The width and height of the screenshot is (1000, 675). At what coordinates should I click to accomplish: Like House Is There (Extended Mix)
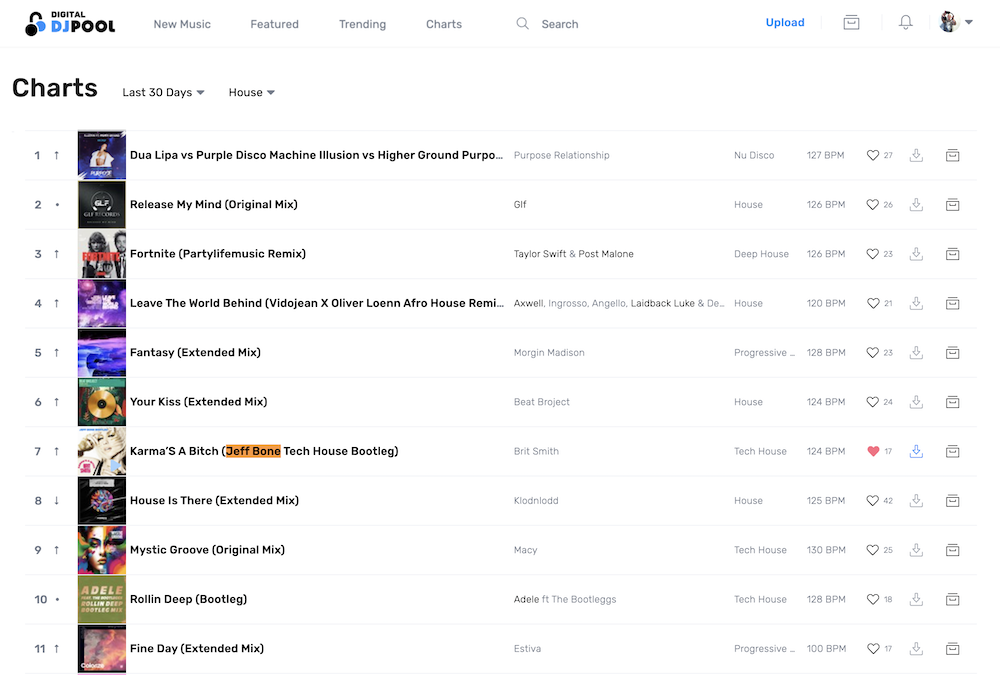[x=872, y=501]
